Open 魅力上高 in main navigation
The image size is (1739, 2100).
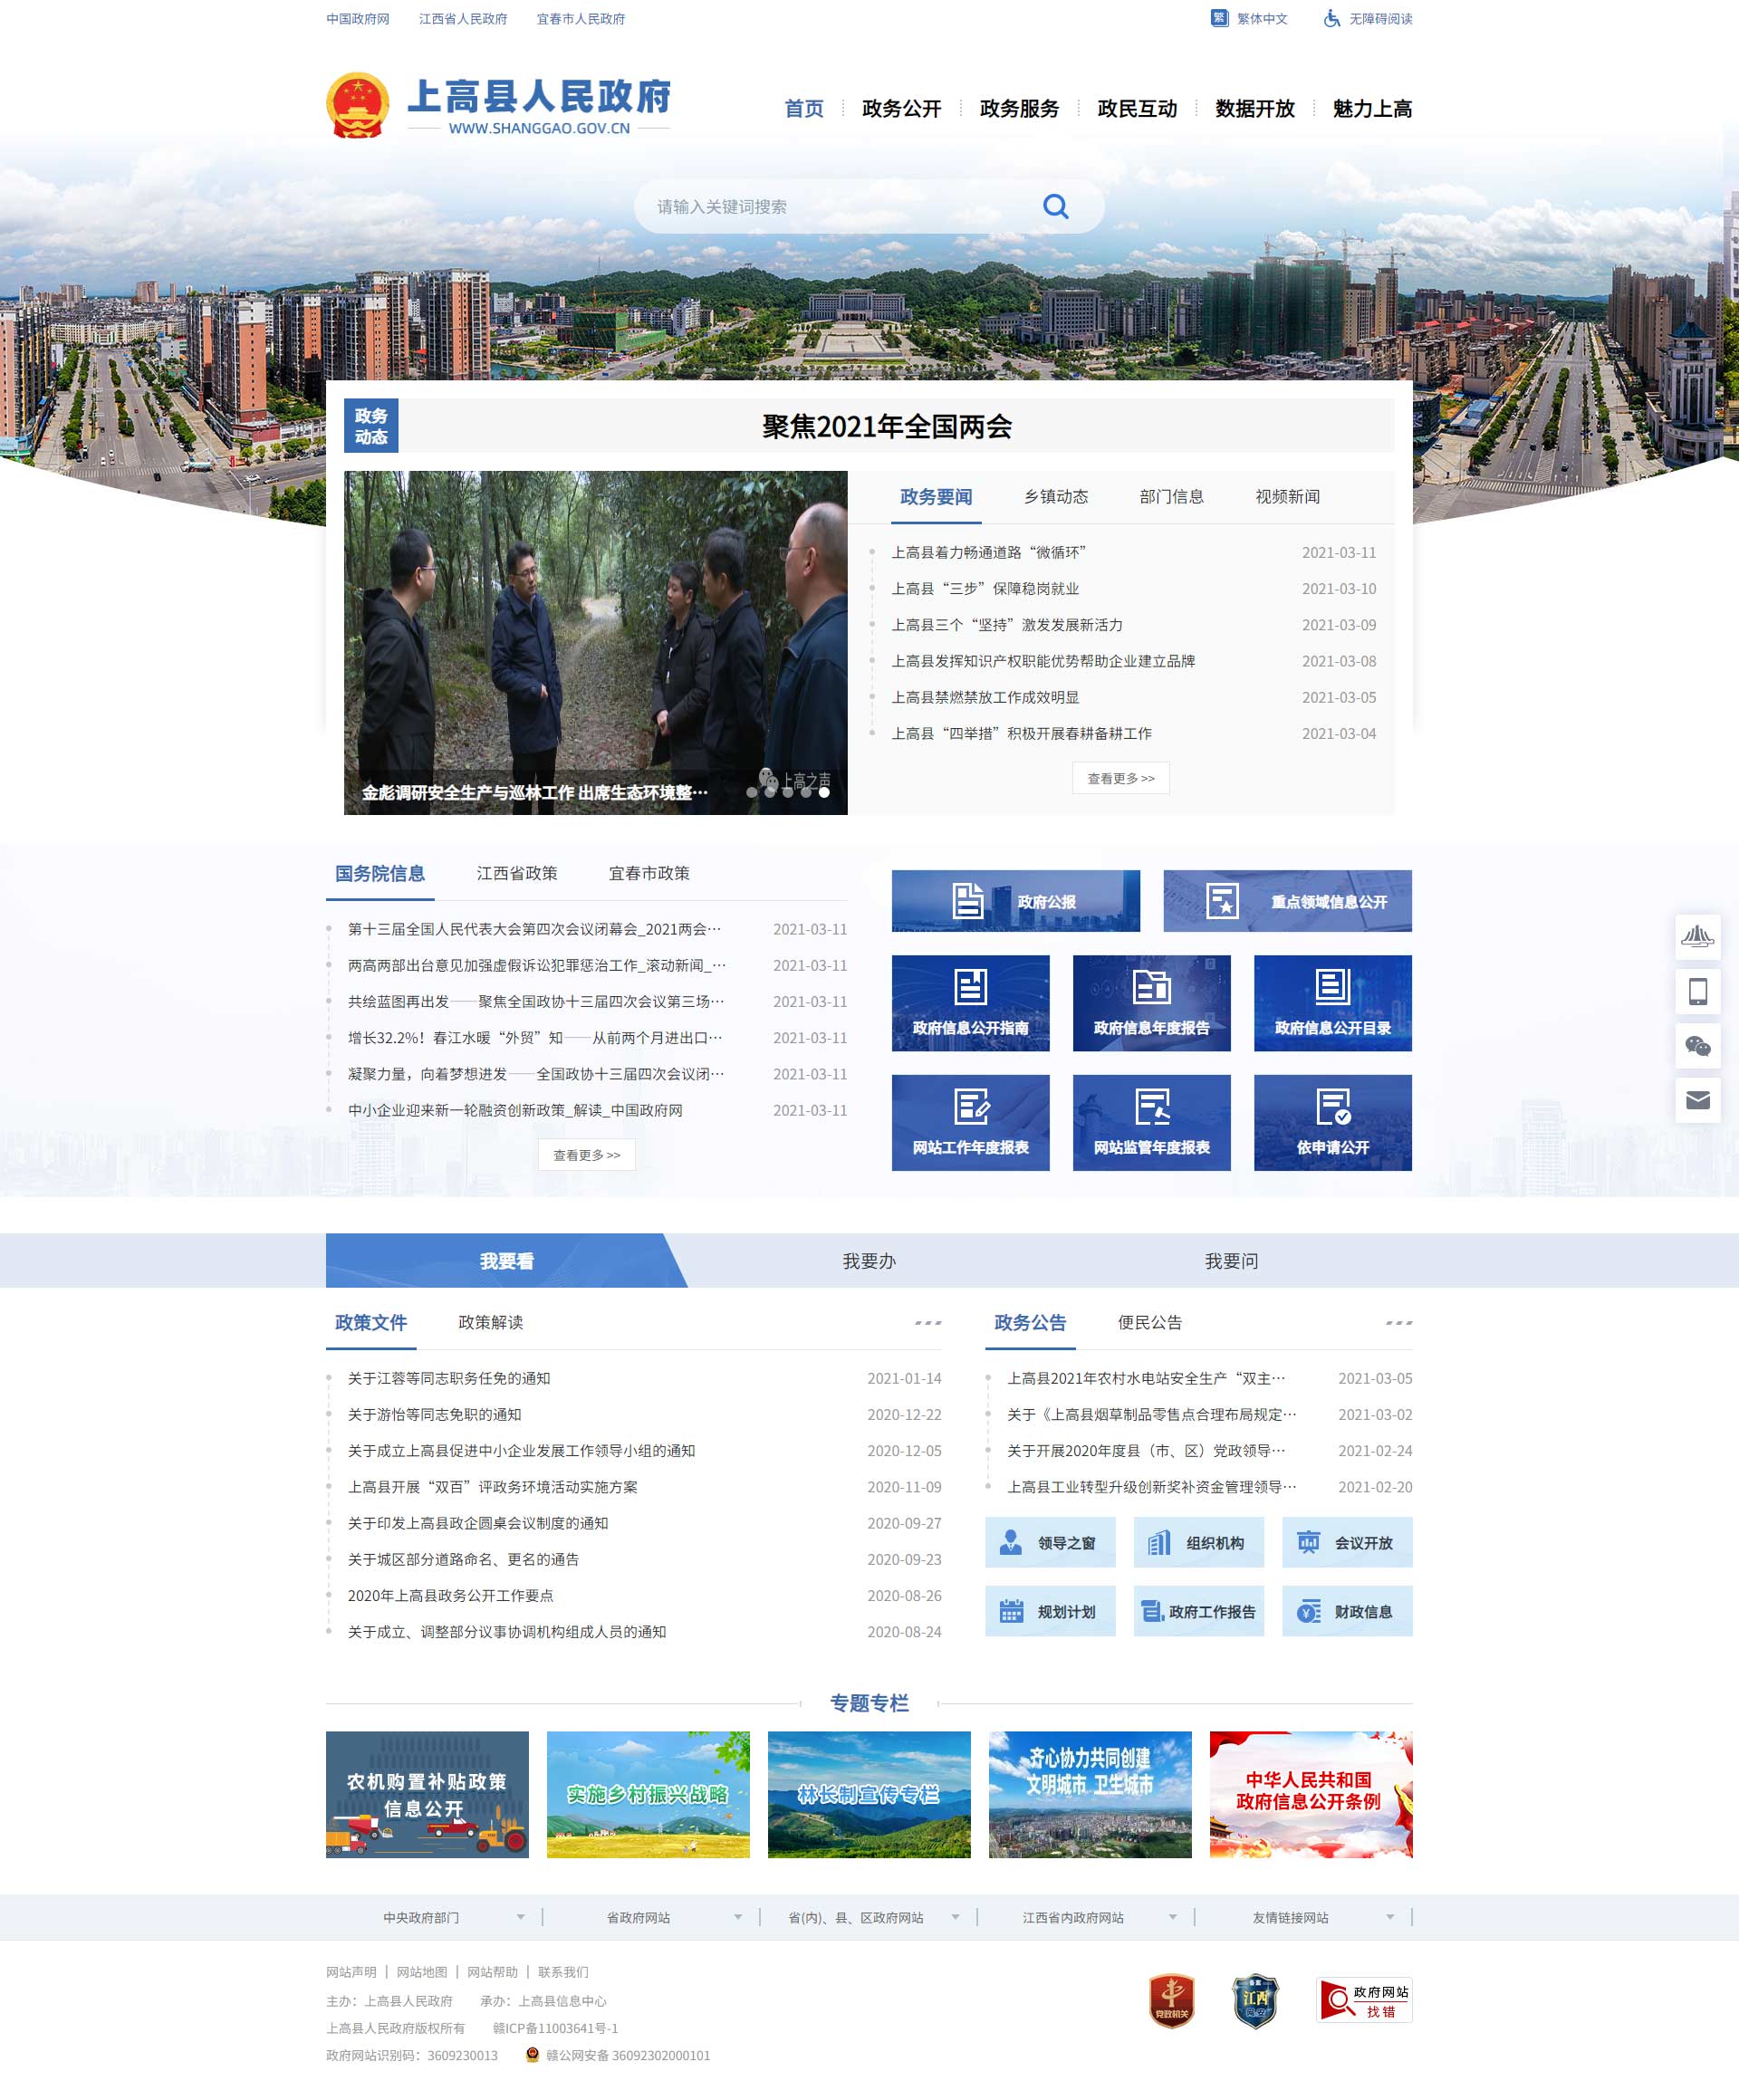click(1372, 108)
